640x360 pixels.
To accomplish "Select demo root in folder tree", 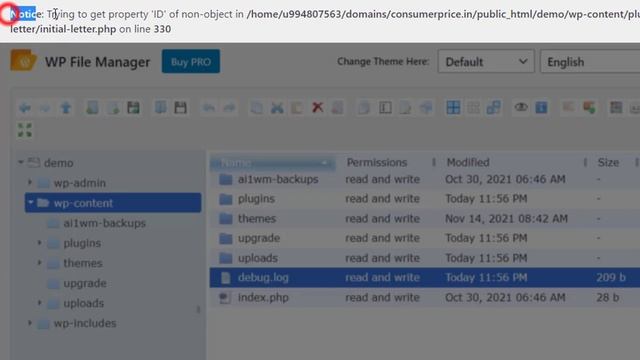I will pyautogui.click(x=59, y=163).
